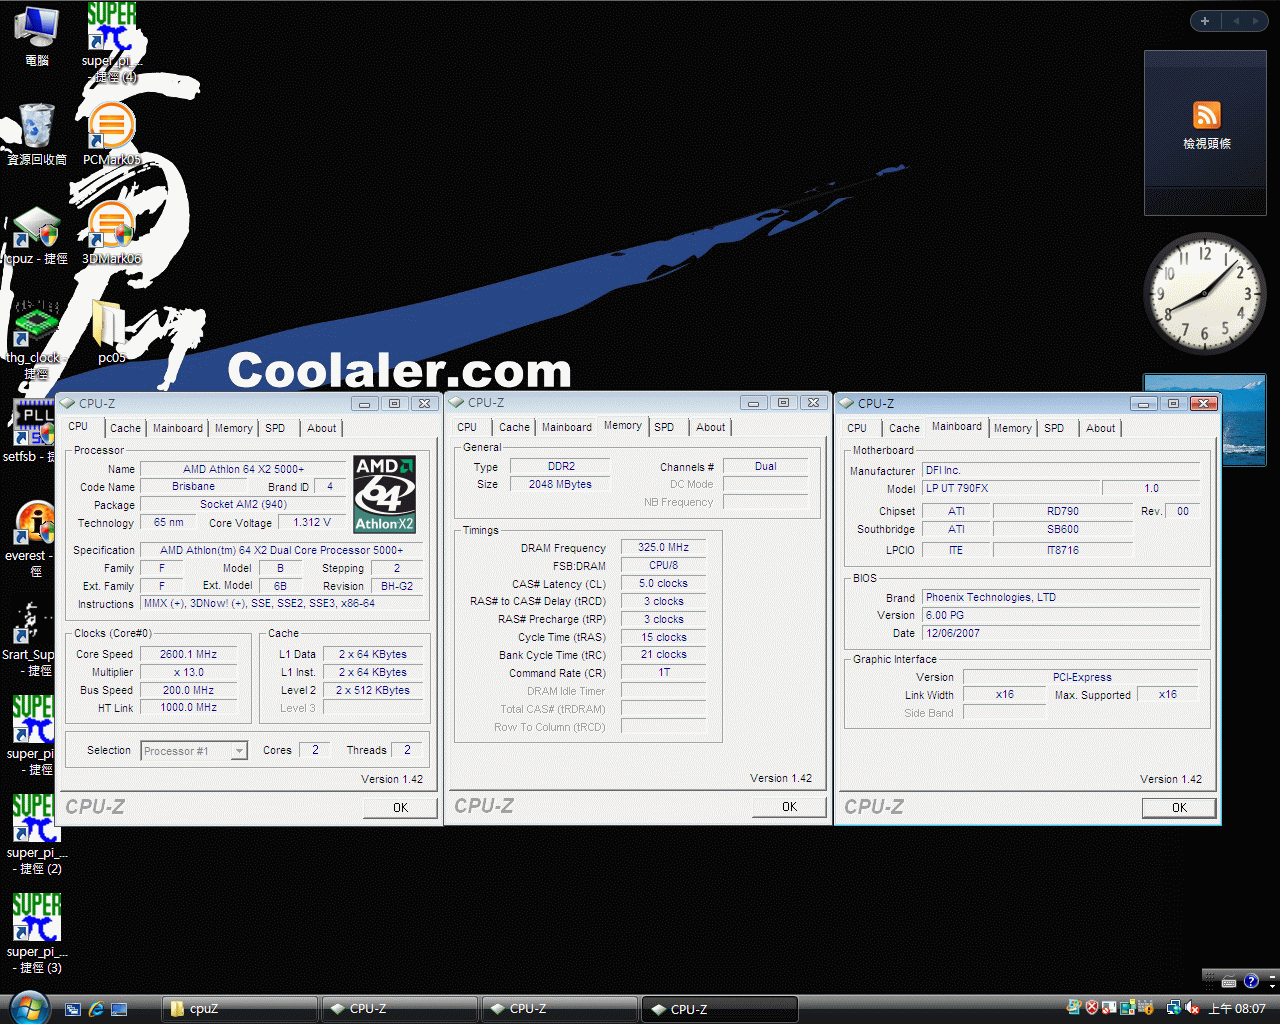The width and height of the screenshot is (1280, 1024).
Task: Click the analog clock gadget
Action: click(x=1205, y=293)
